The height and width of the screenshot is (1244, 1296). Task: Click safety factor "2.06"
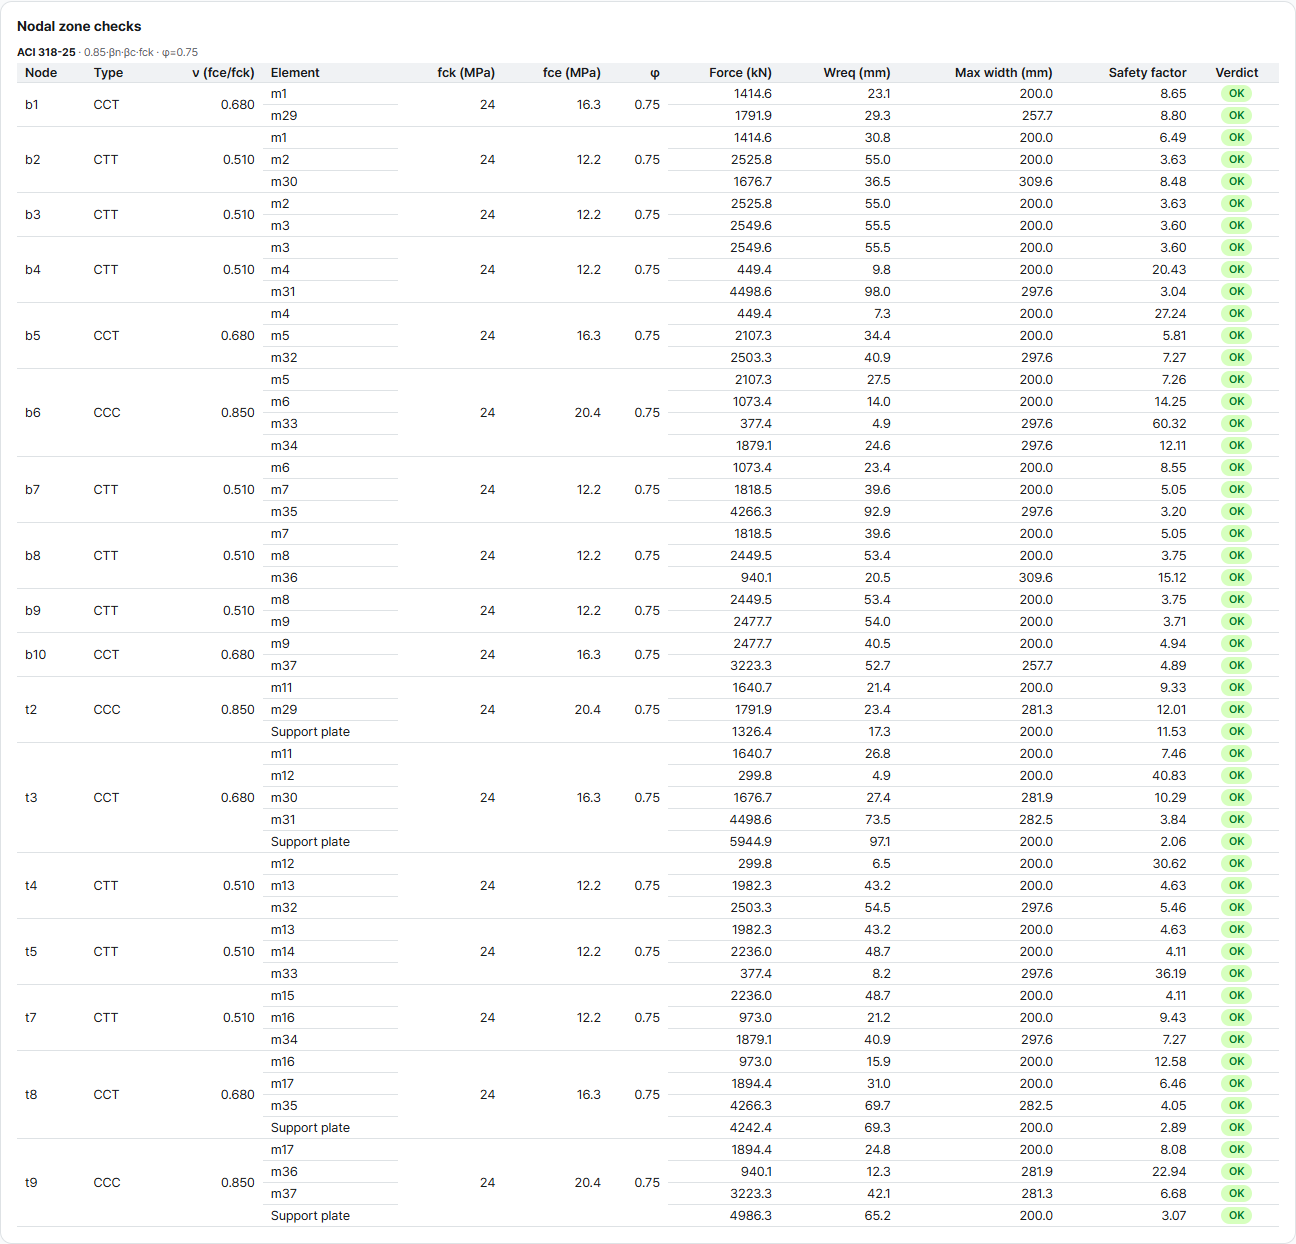[x=1174, y=841]
